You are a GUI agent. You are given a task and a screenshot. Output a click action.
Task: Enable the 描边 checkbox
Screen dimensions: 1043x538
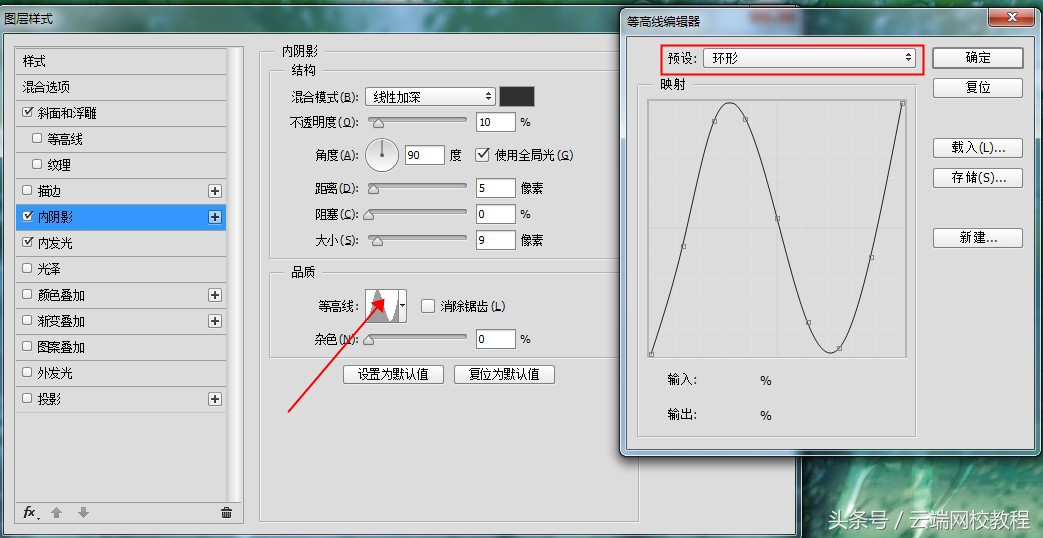(27, 190)
